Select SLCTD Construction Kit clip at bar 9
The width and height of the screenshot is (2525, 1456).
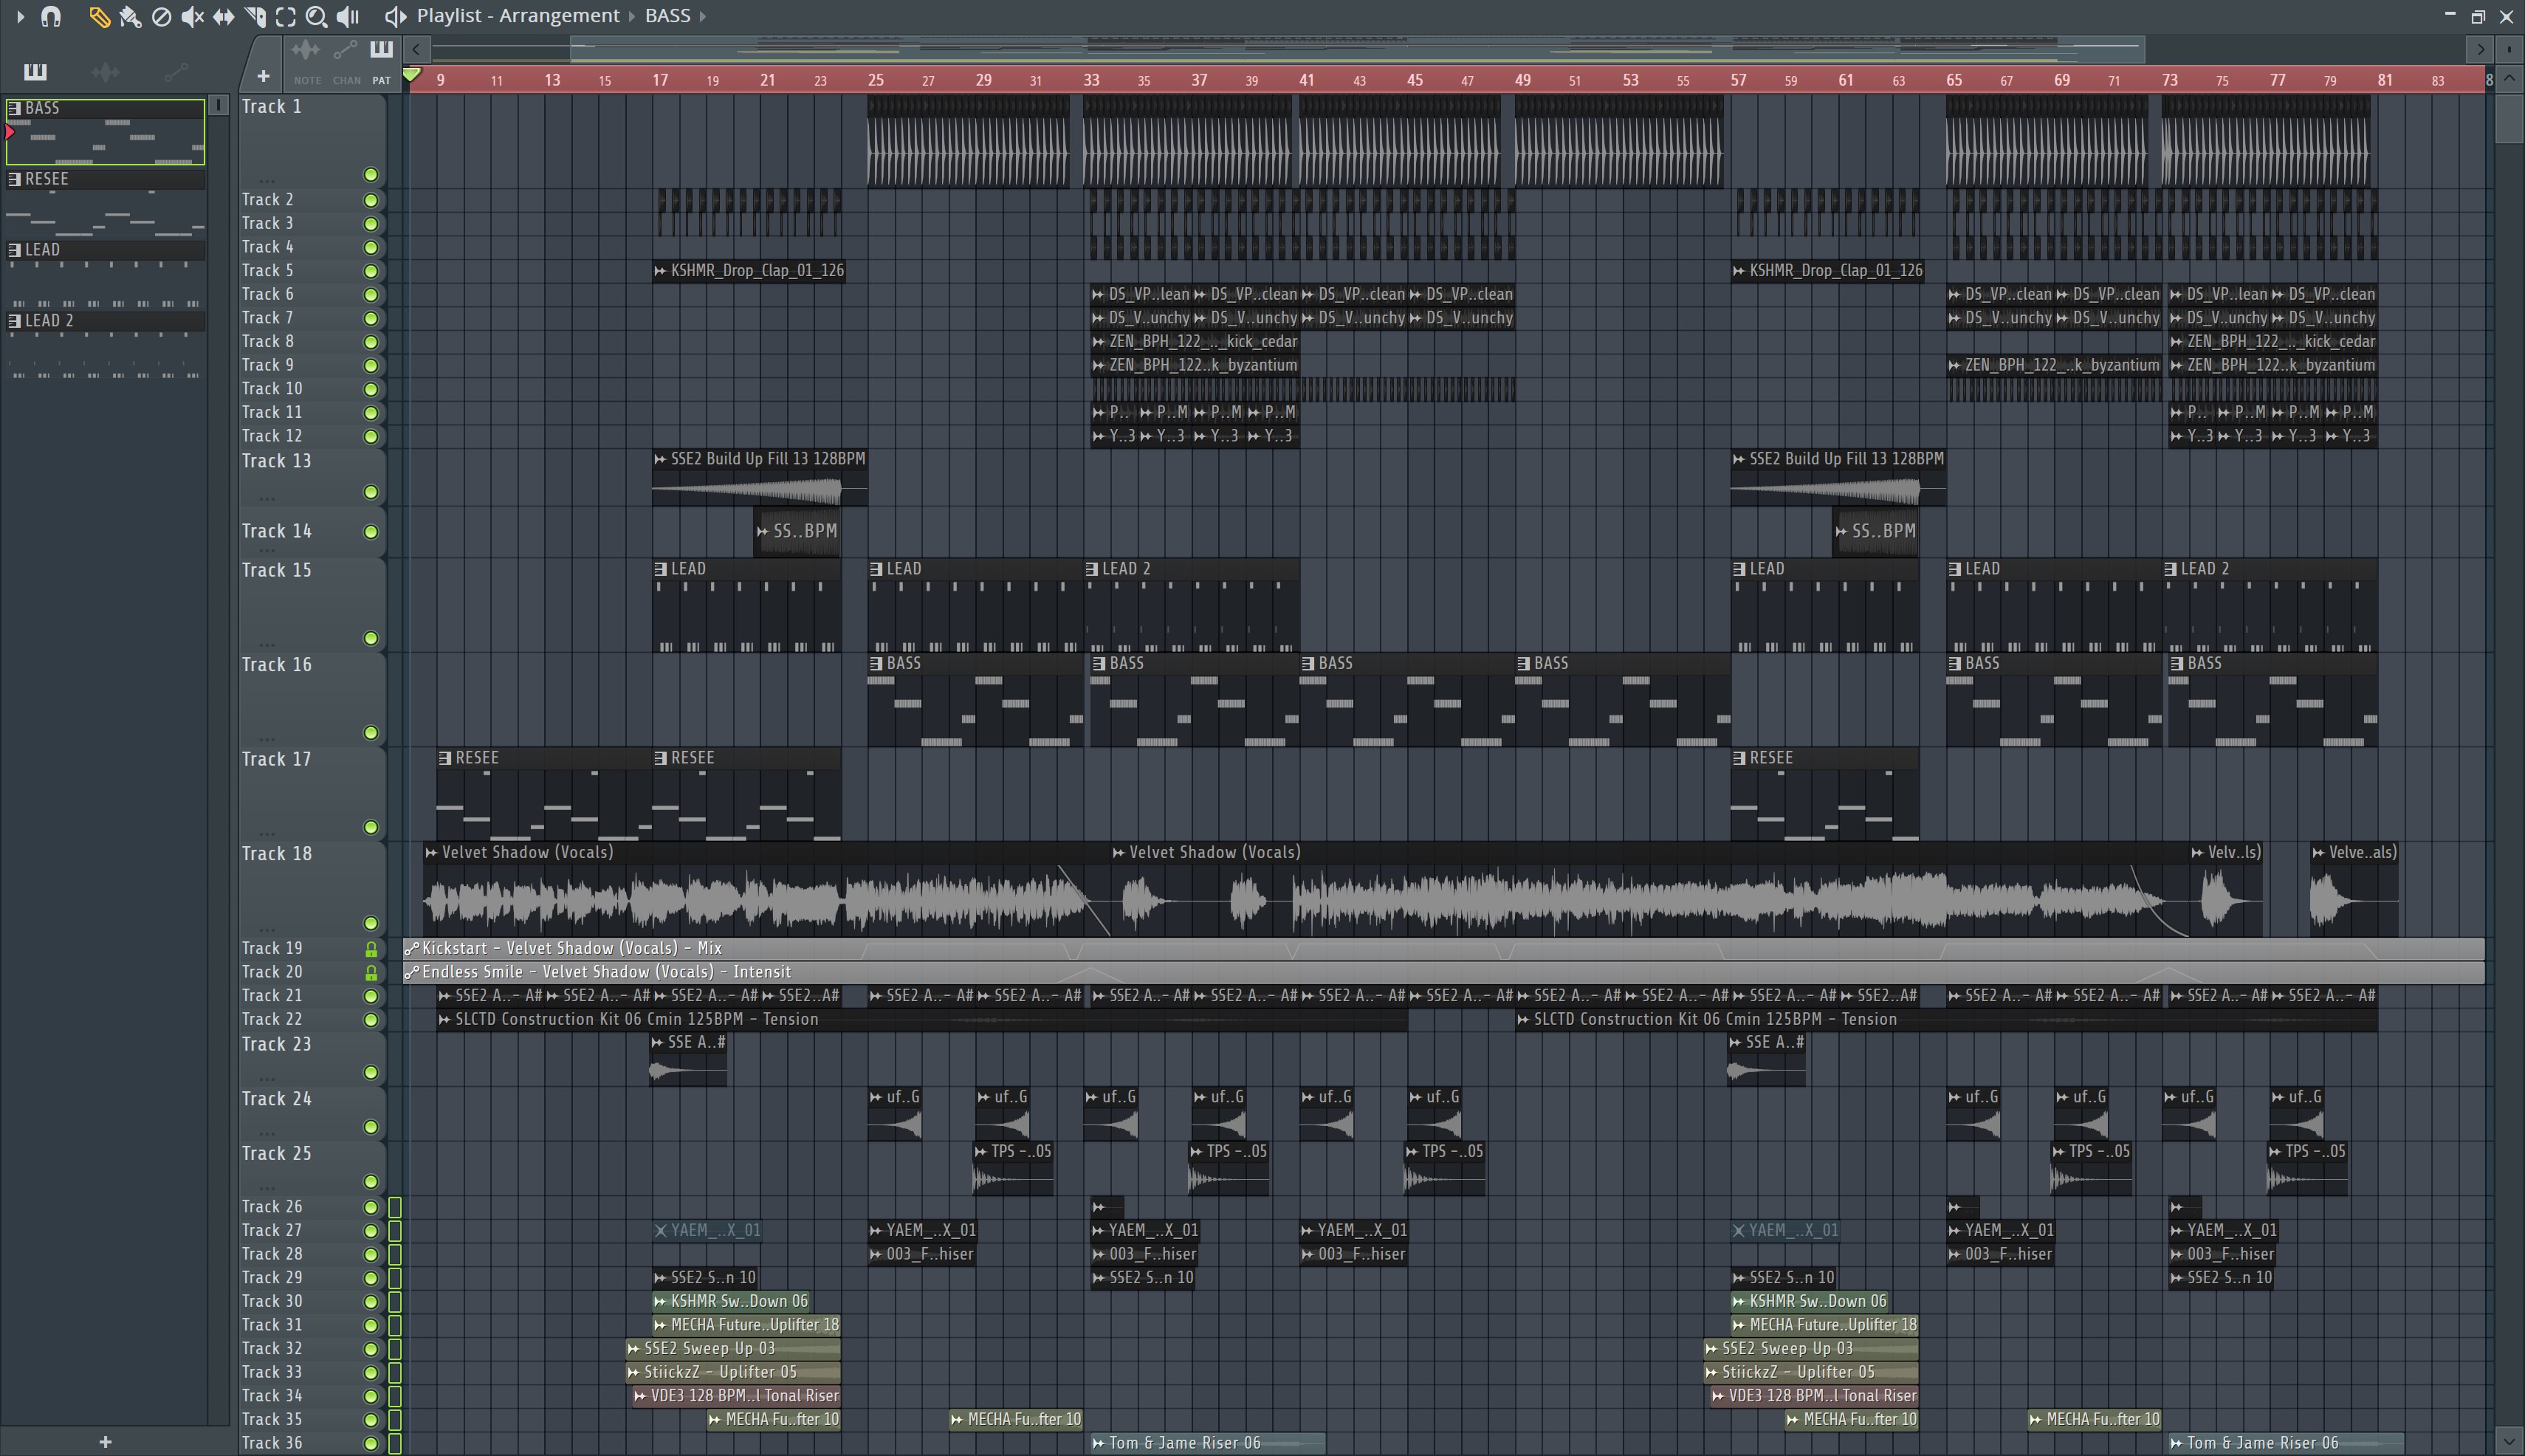click(922, 1019)
